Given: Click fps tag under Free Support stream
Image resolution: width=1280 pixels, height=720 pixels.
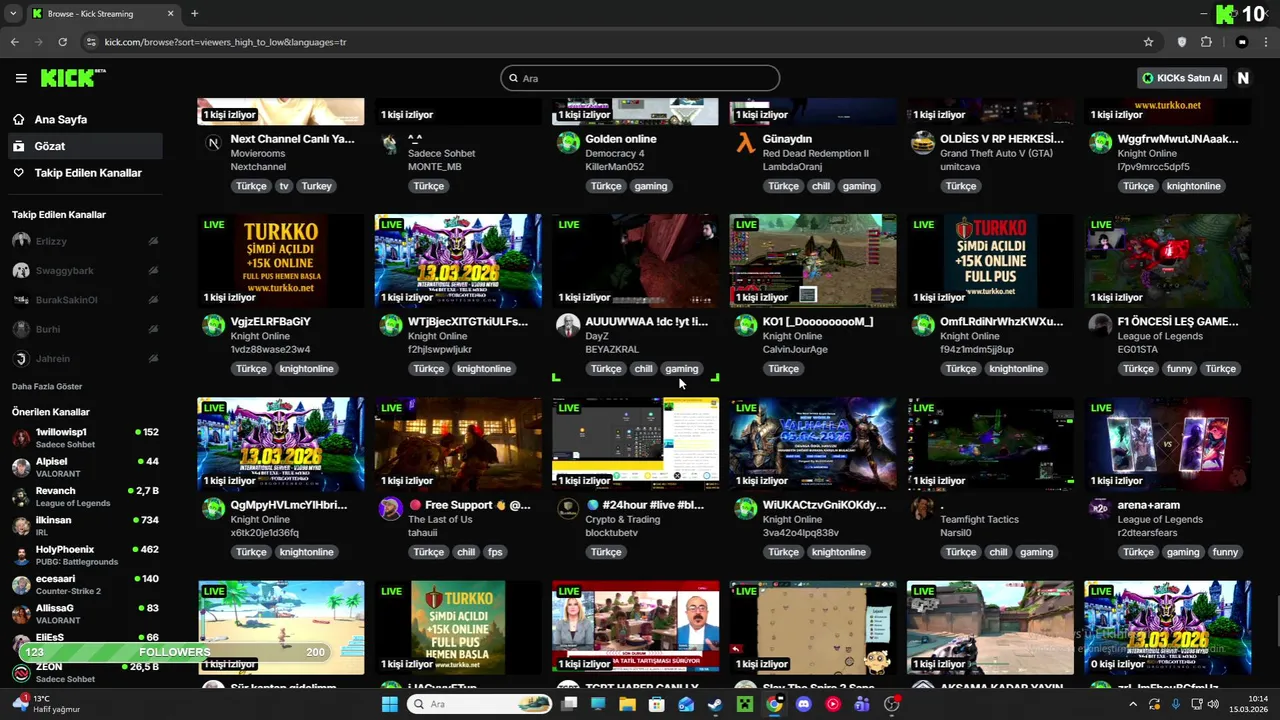Looking at the screenshot, I should coord(495,552).
